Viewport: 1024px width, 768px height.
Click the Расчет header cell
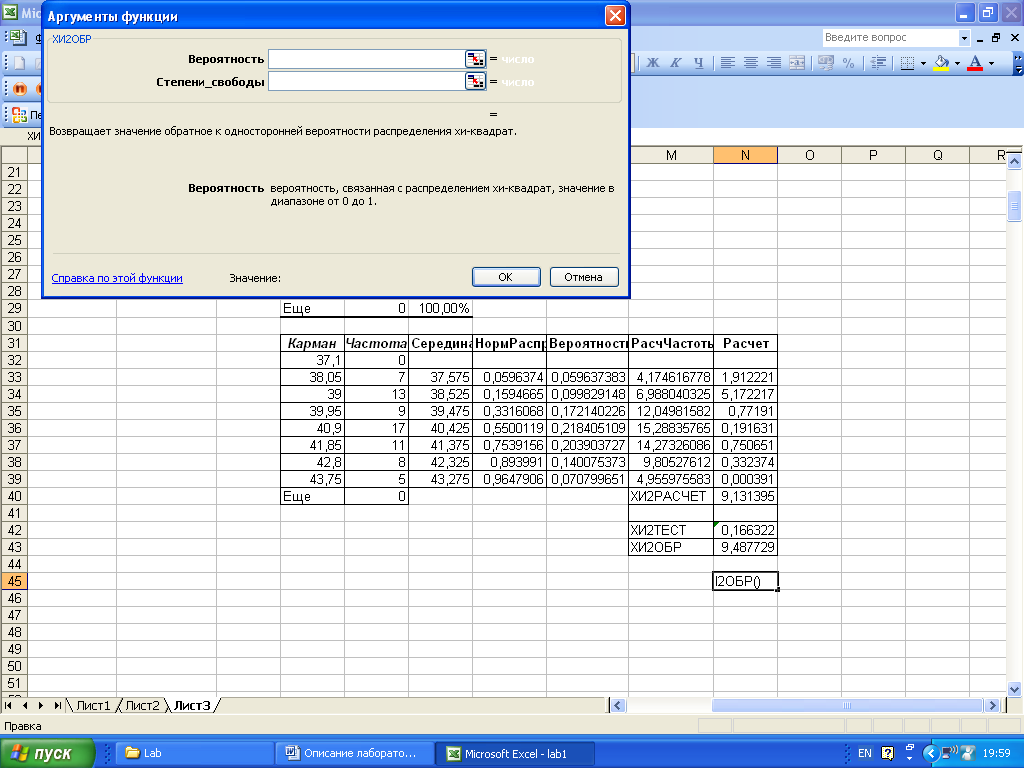click(x=745, y=344)
